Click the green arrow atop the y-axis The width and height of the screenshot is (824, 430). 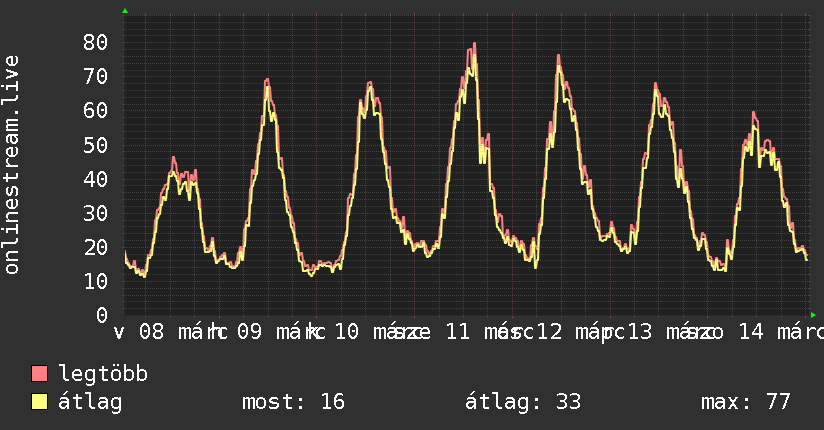[x=125, y=11]
